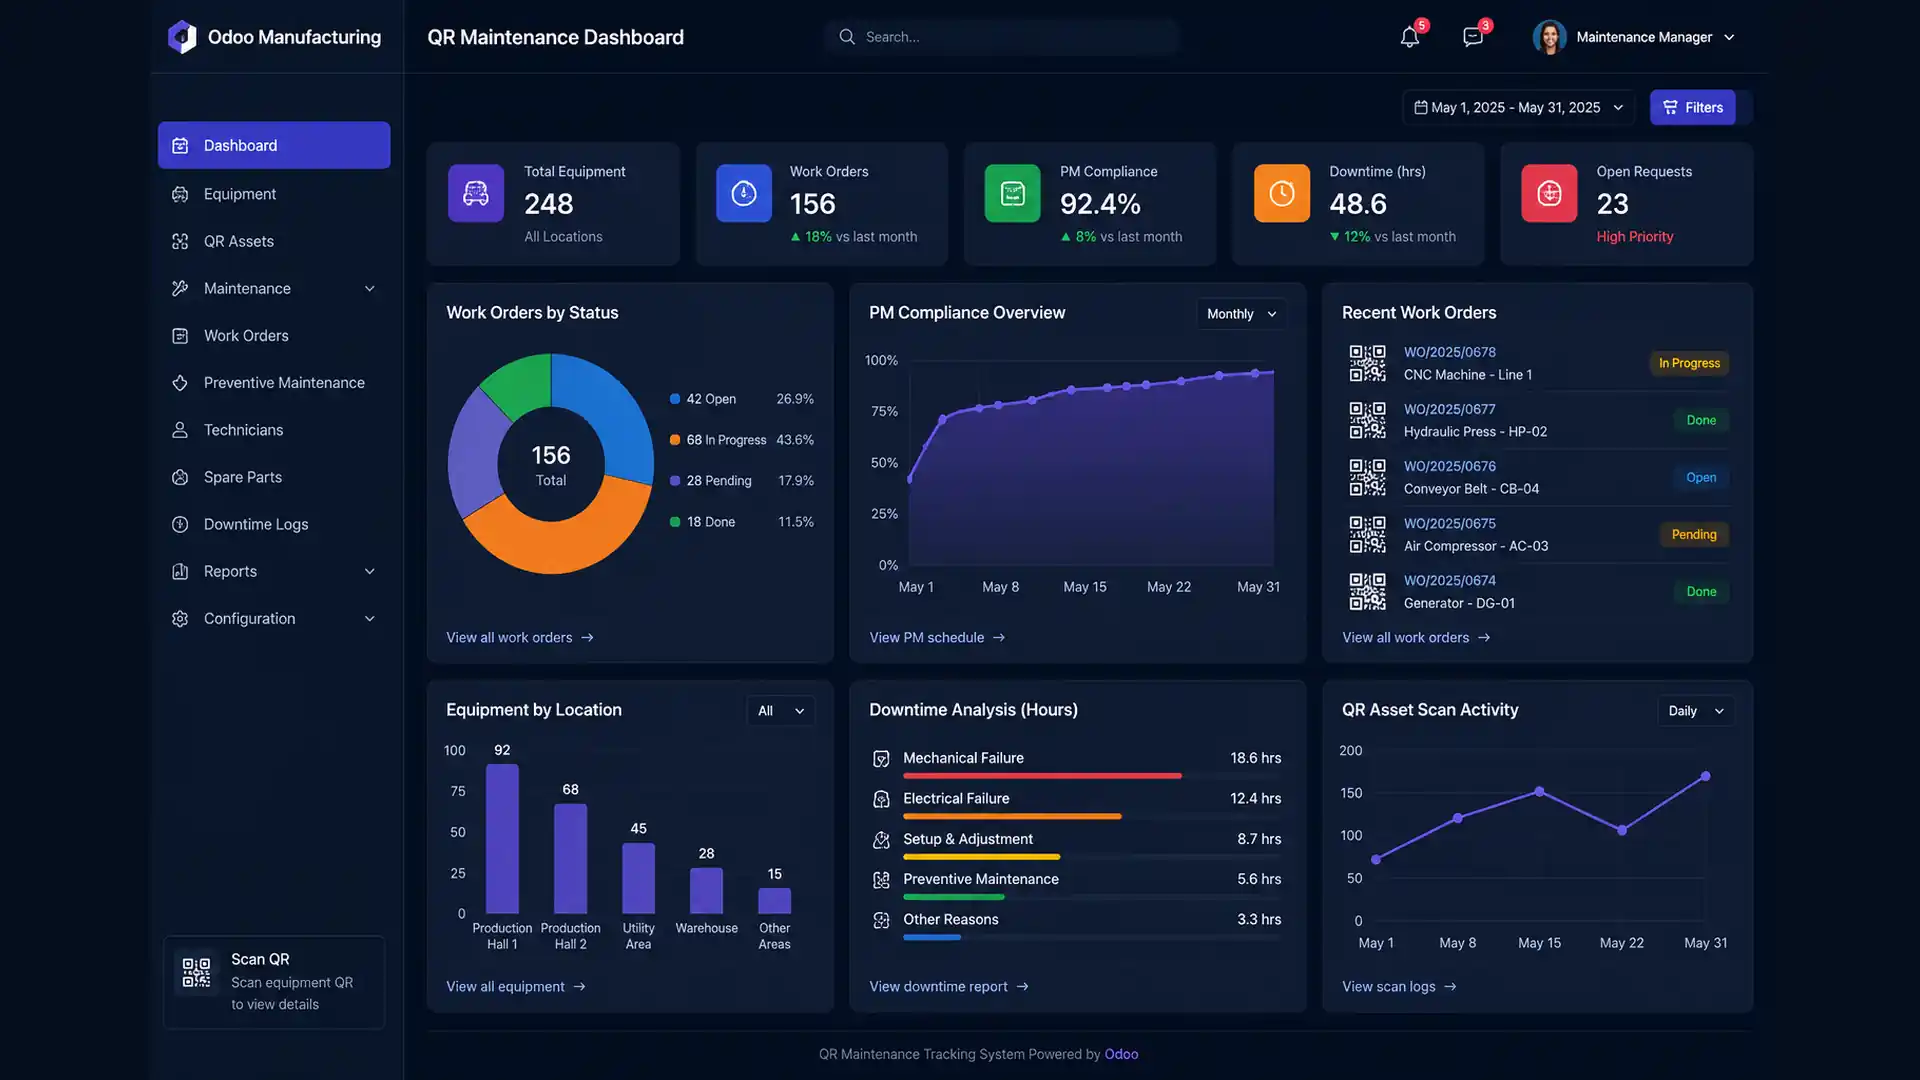Image resolution: width=1920 pixels, height=1080 pixels.
Task: Click the Production Hall 1 bar
Action: coord(502,839)
